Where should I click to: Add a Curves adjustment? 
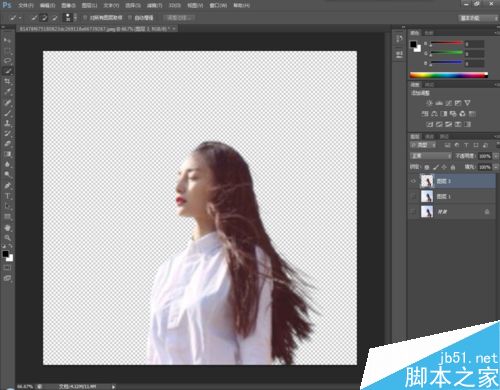click(449, 103)
